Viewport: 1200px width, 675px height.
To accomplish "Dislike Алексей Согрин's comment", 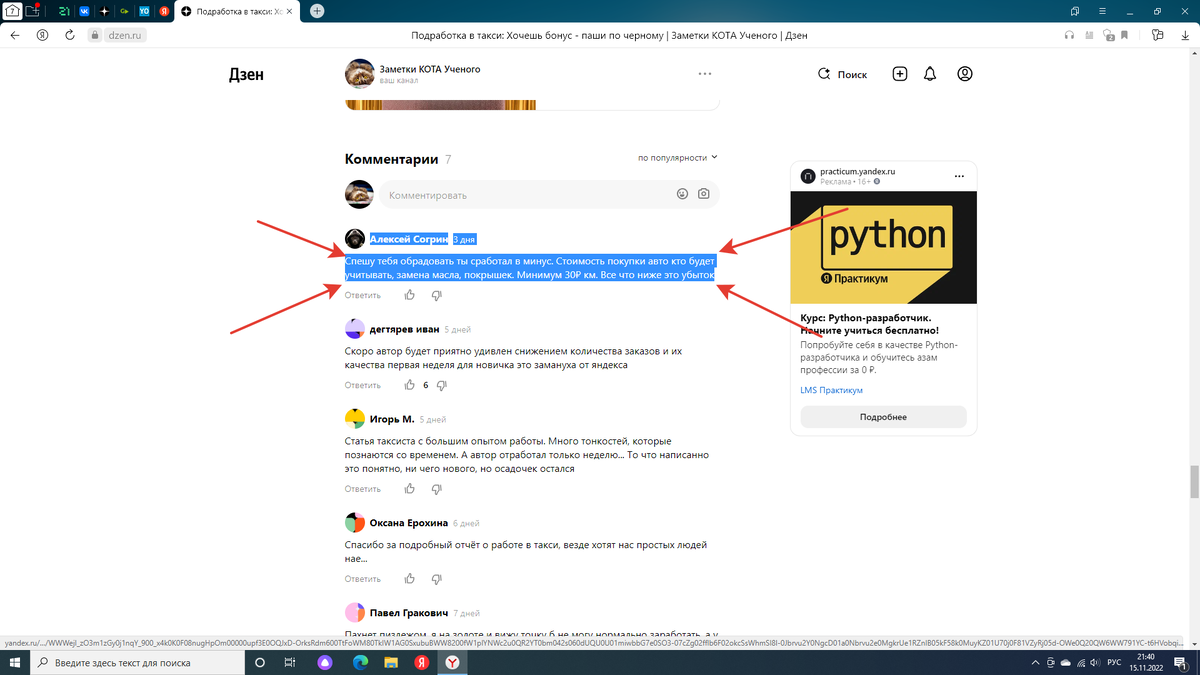I will pyautogui.click(x=437, y=295).
